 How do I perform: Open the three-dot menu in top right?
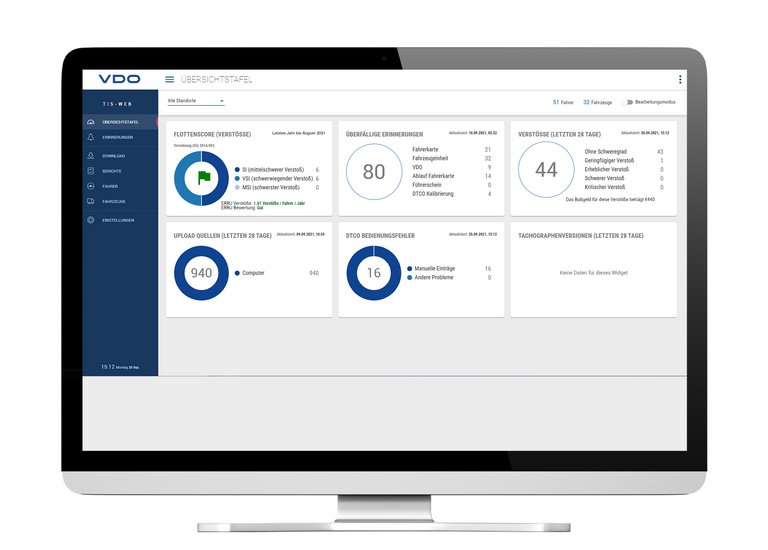coord(680,79)
